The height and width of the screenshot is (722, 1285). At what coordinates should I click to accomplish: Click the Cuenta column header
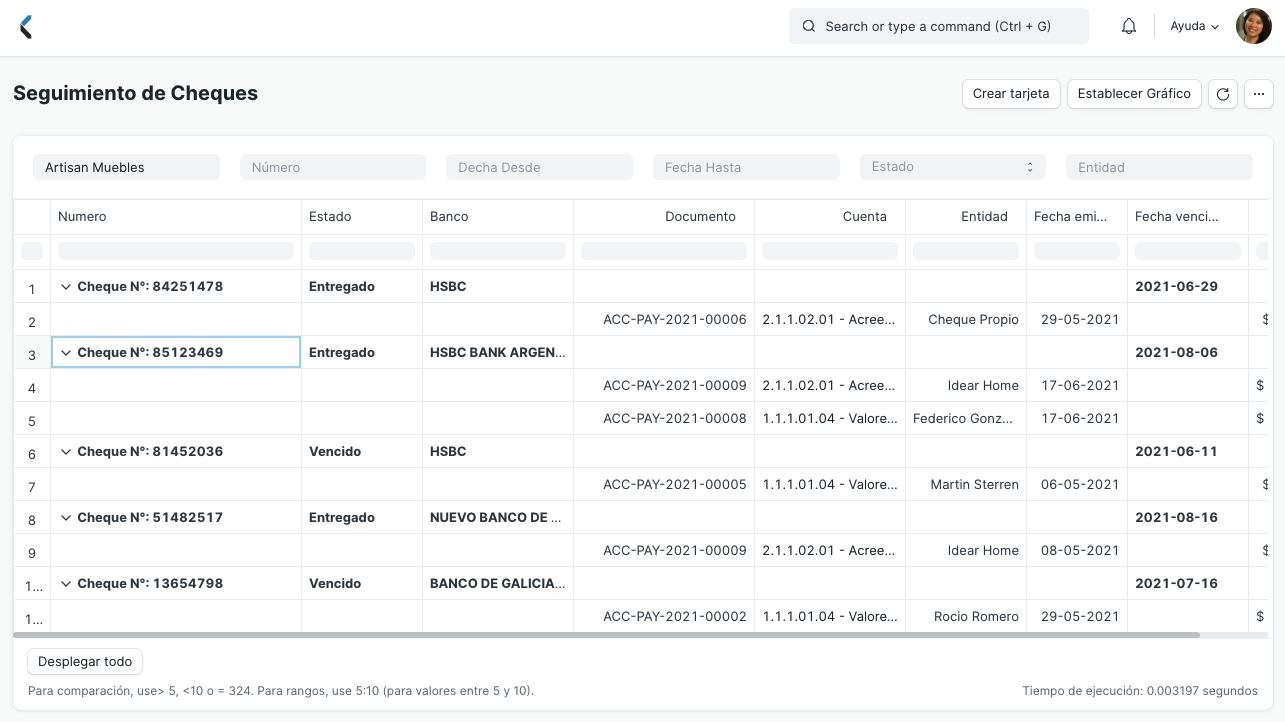click(x=830, y=217)
